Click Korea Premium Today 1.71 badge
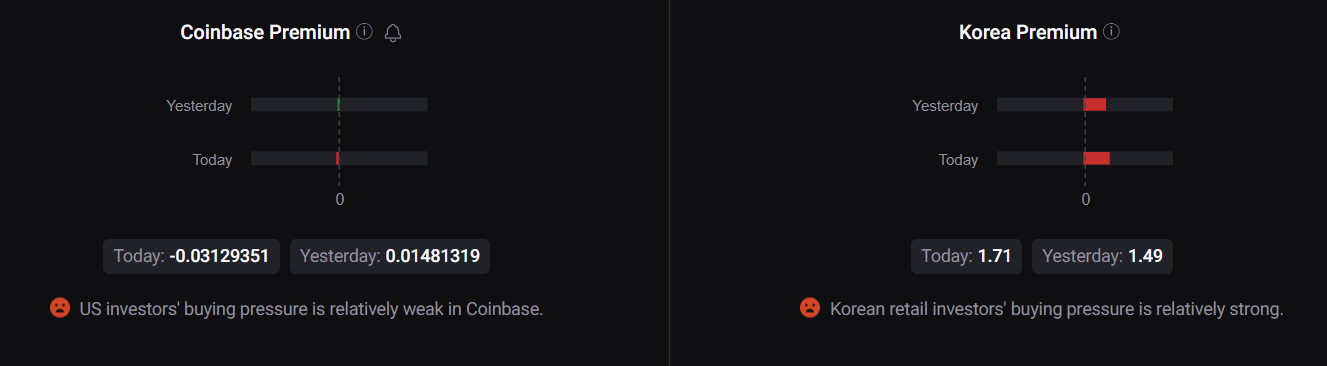The height and width of the screenshot is (366, 1327). 966,256
